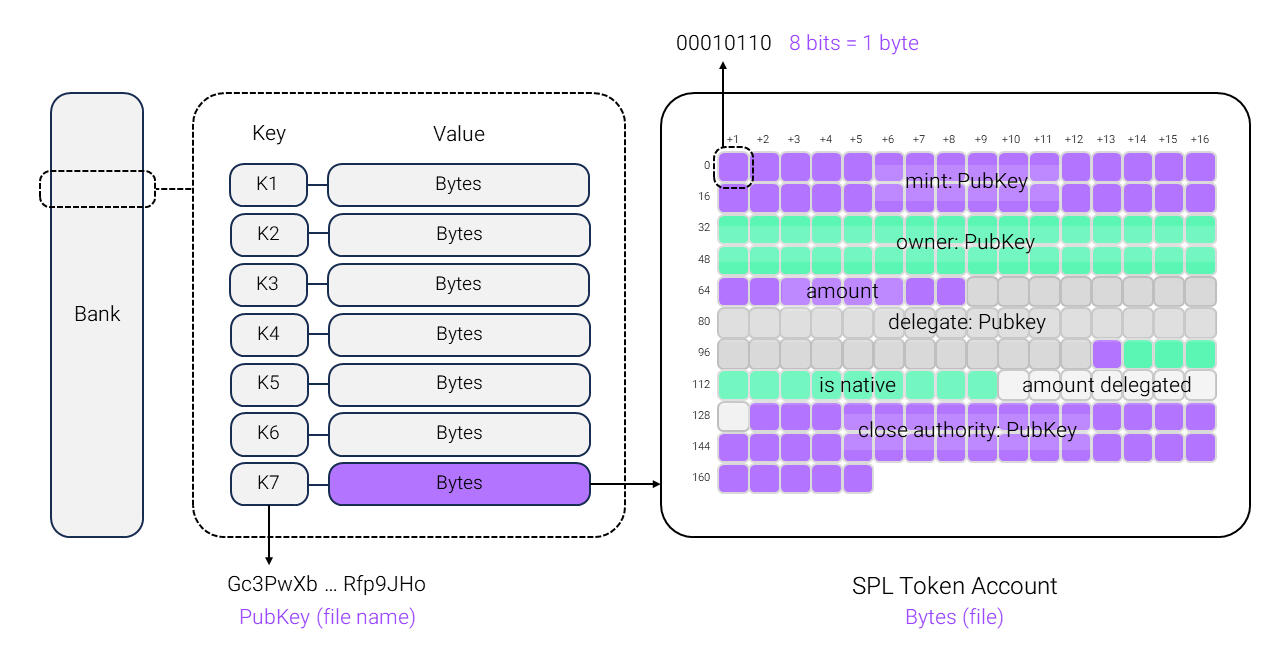The height and width of the screenshot is (663, 1280).
Task: Select the Bytes value beside K5
Action: [x=459, y=384]
